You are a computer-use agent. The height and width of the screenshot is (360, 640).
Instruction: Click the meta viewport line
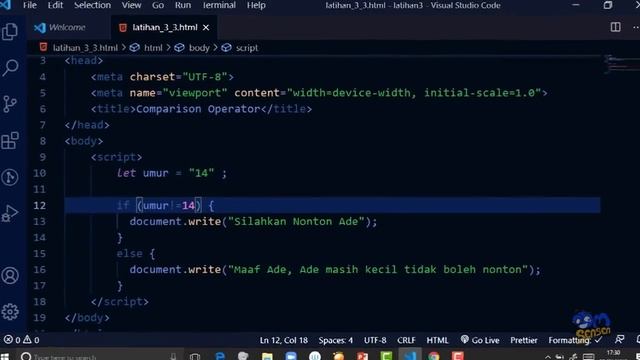[x=319, y=93]
